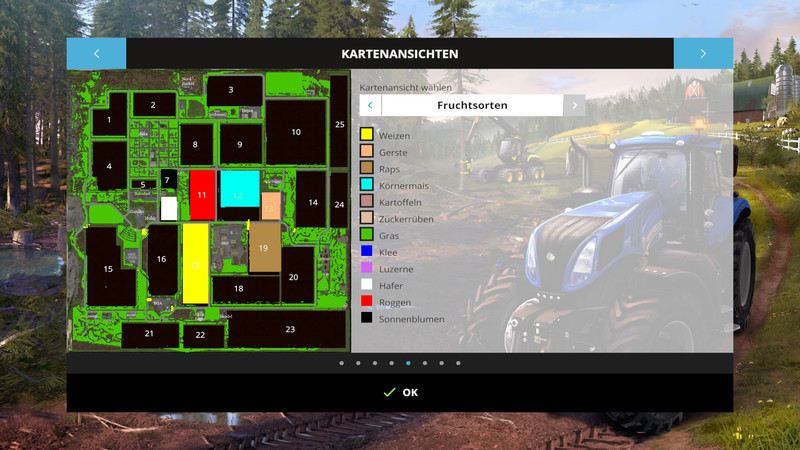Click the Sonnenblumen legend label
800x450 pixels.
pyautogui.click(x=410, y=319)
